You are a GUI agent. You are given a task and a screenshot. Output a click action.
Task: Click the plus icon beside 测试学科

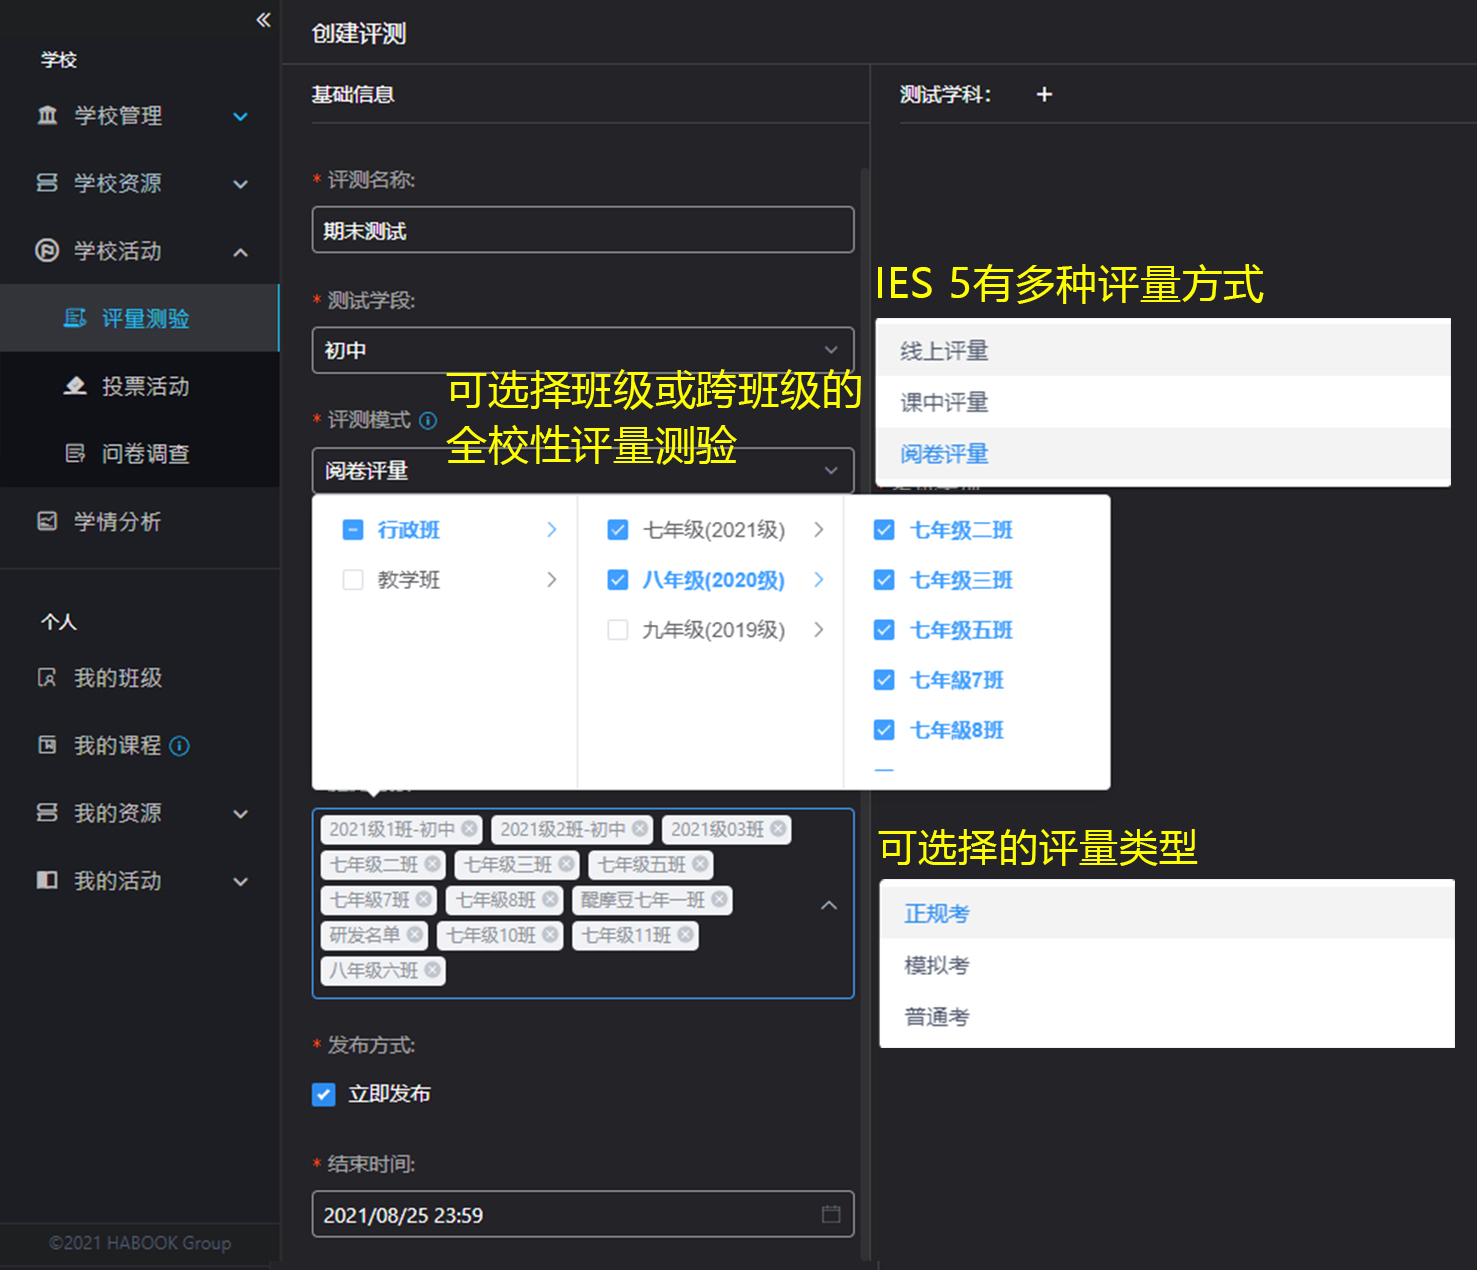1044,94
